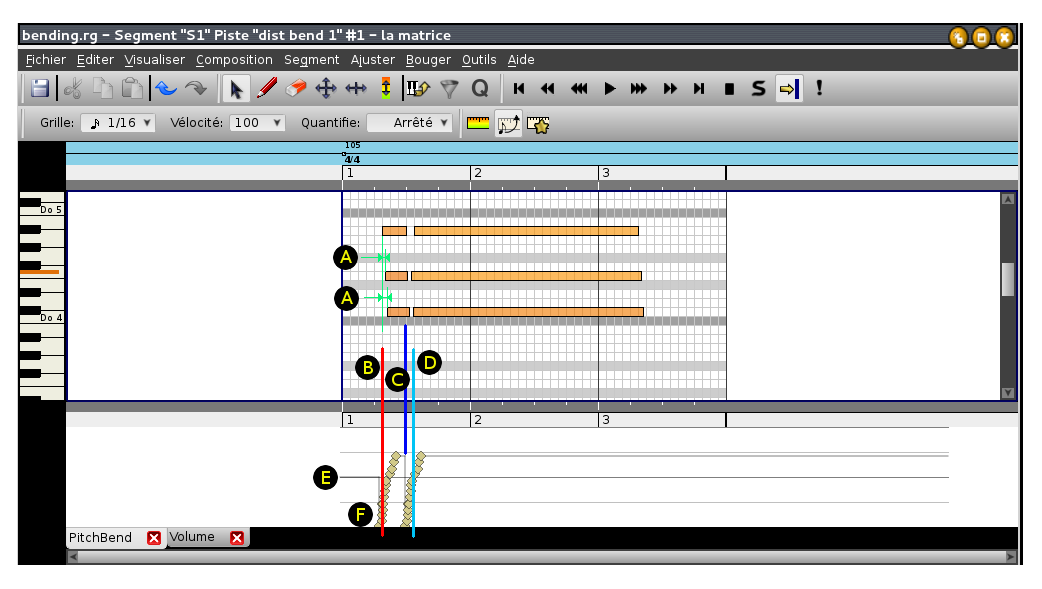Toggle the pitch bend ruler icon

(509, 124)
